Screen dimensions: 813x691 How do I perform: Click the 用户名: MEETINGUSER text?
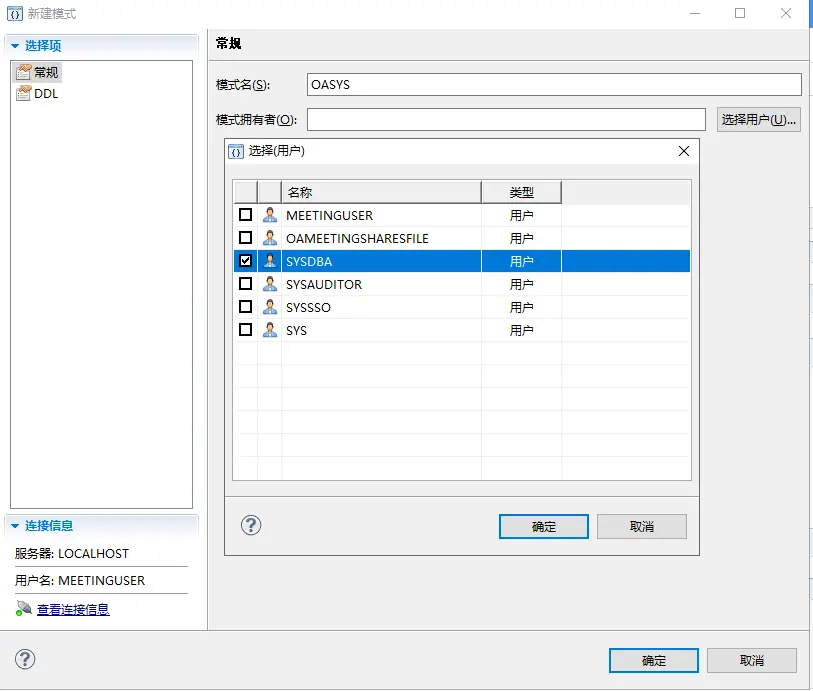tap(80, 581)
